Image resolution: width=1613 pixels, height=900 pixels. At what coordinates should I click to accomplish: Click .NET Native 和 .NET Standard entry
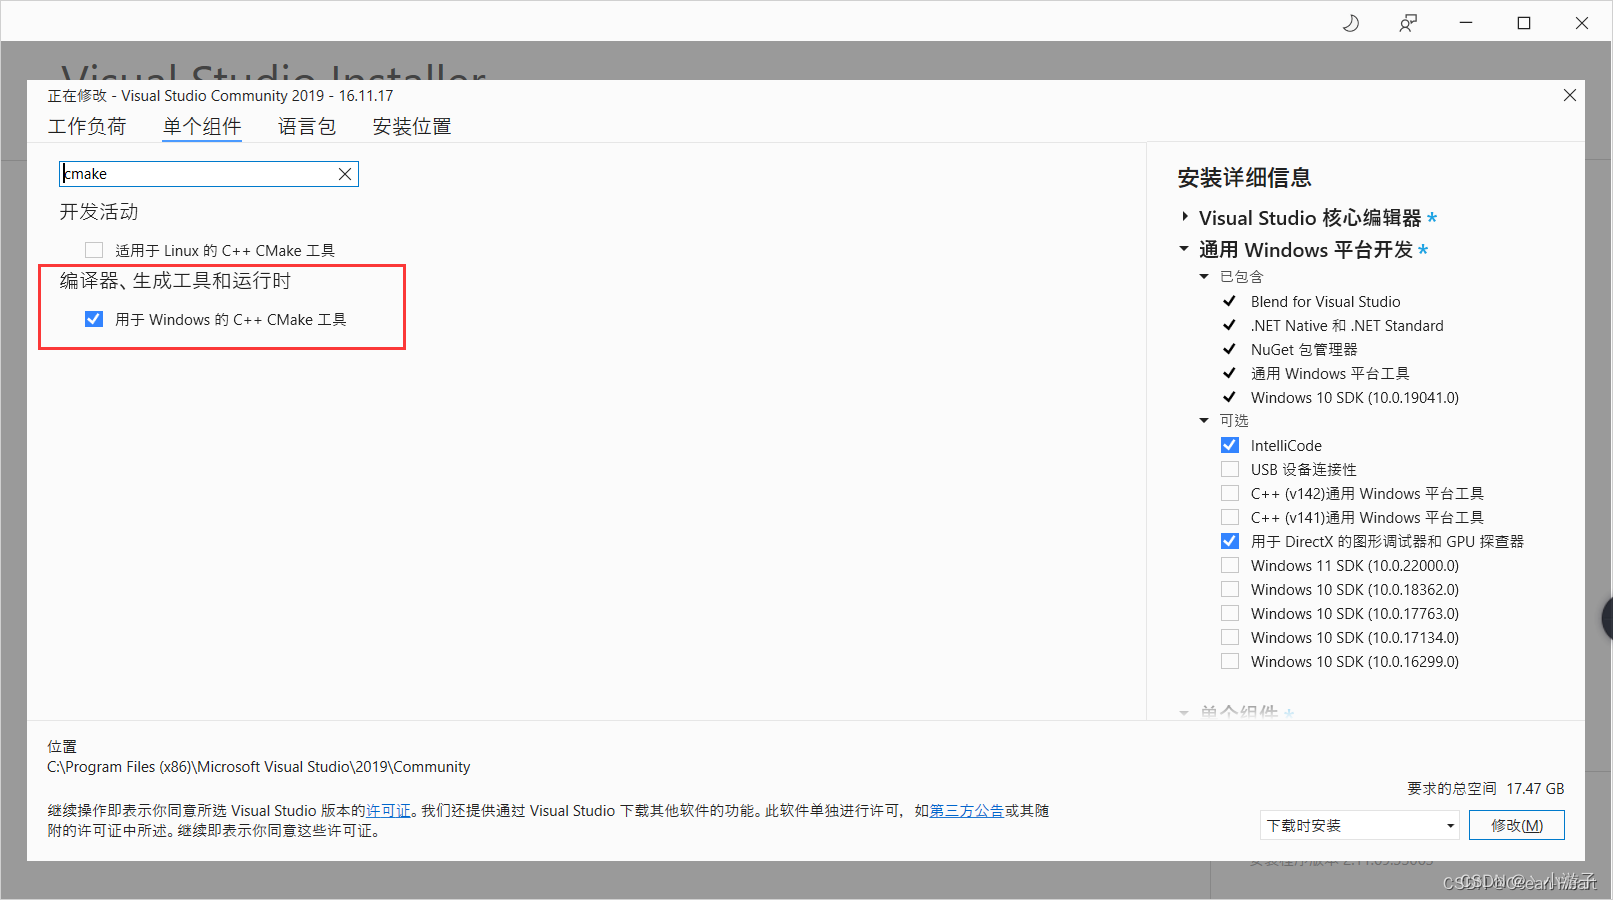(x=1347, y=325)
